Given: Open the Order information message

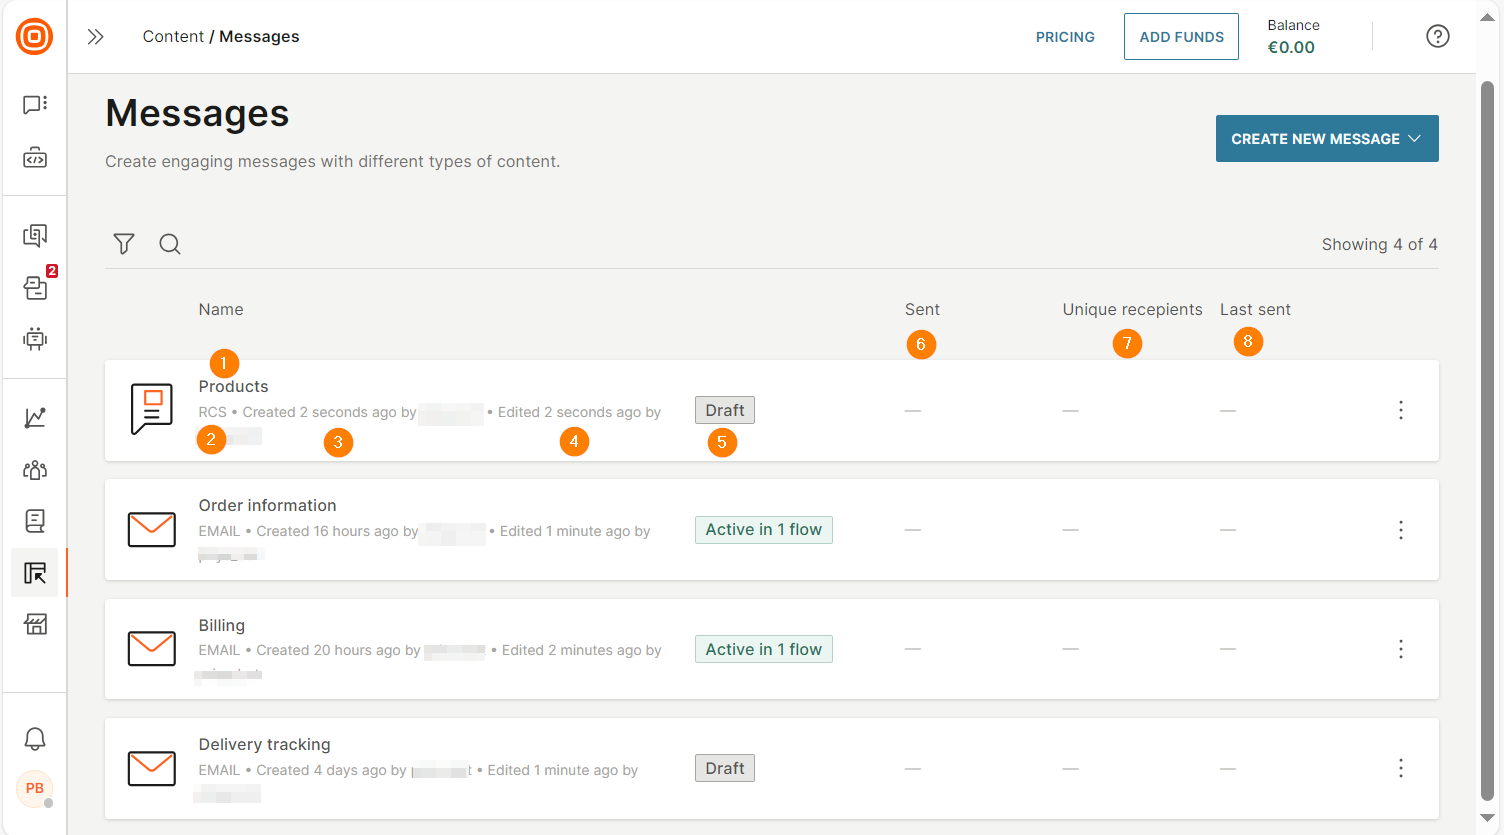Looking at the screenshot, I should pyautogui.click(x=268, y=506).
